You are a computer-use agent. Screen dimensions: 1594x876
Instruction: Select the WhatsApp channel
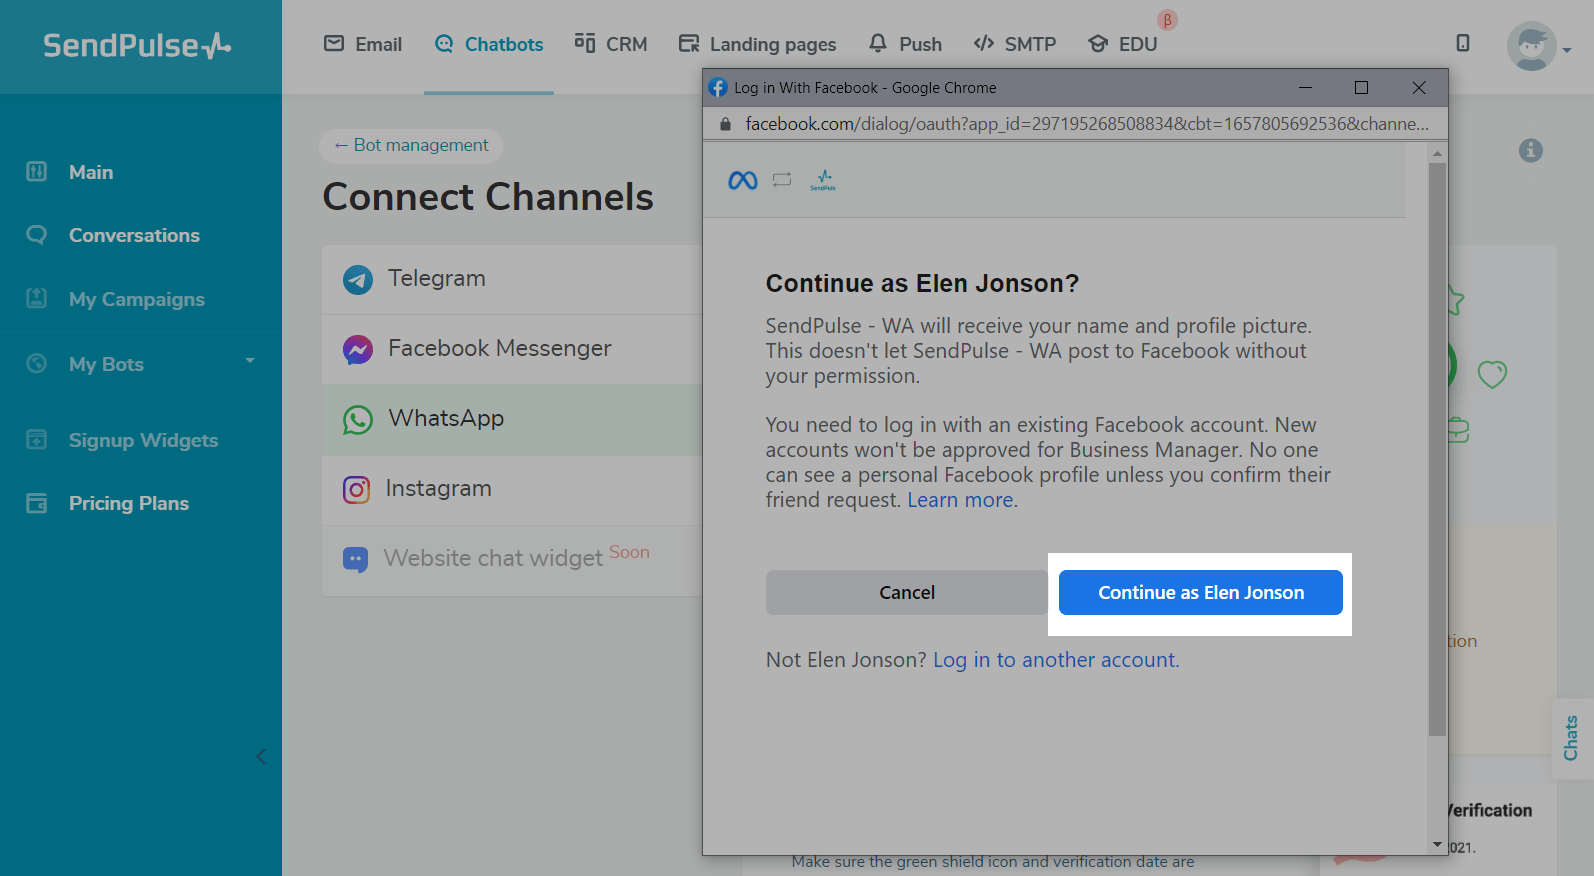tap(512, 419)
